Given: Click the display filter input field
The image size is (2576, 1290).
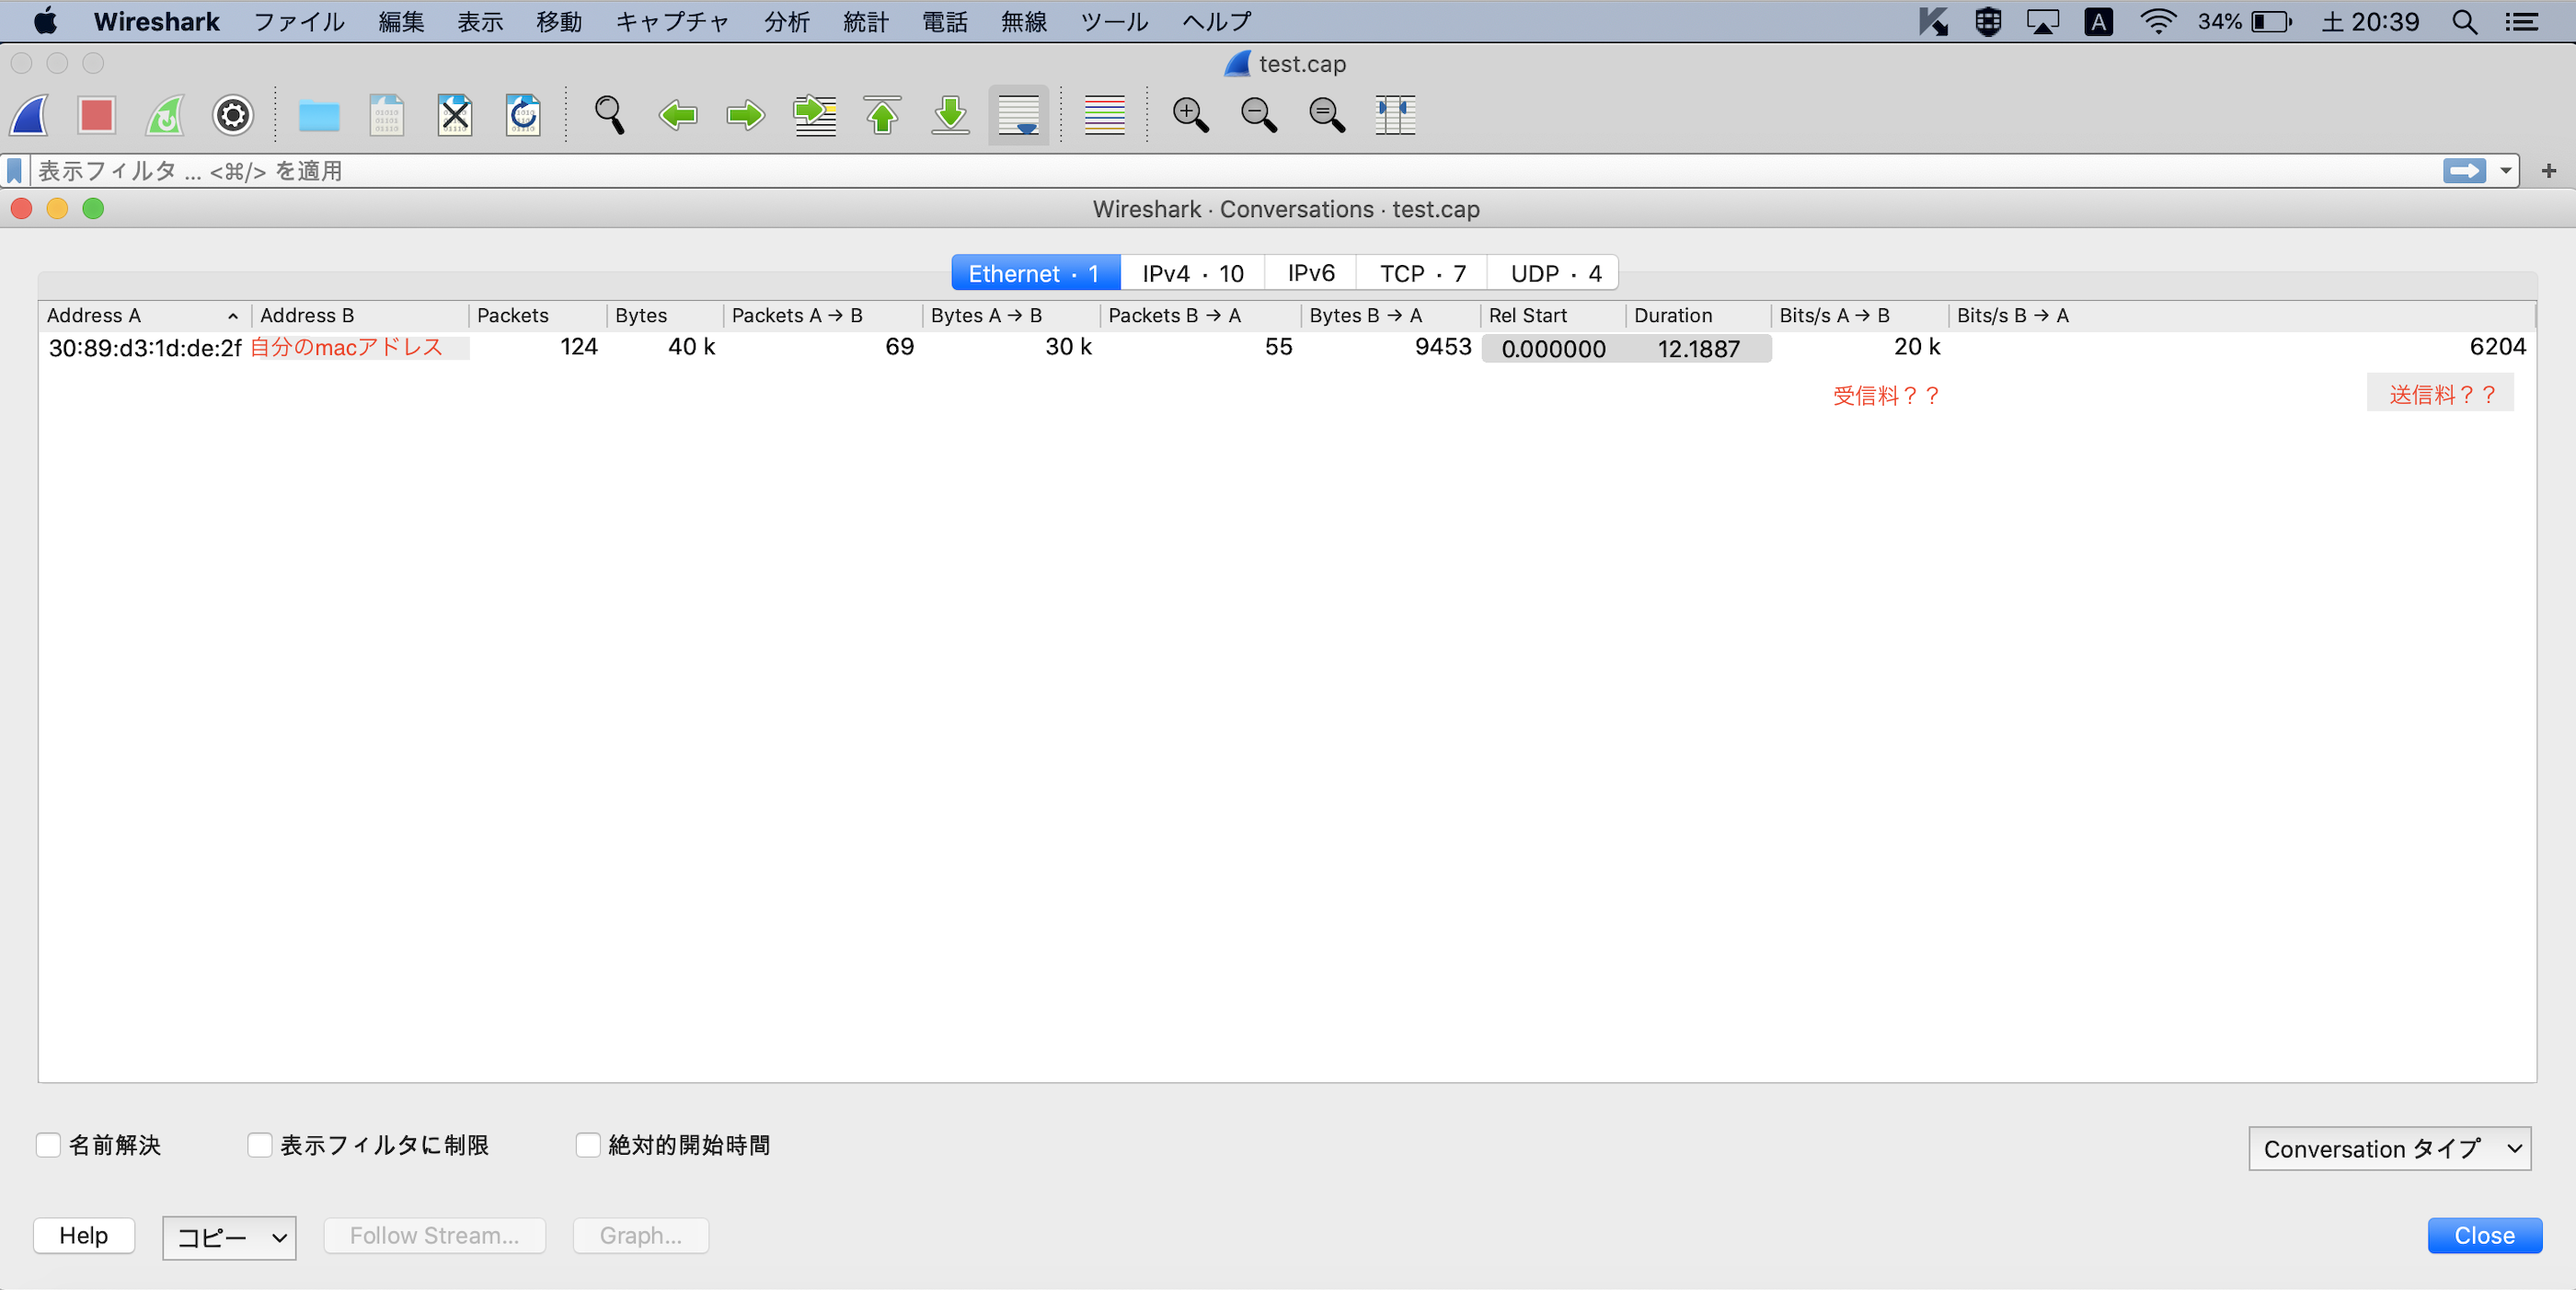Looking at the screenshot, I should [1200, 171].
